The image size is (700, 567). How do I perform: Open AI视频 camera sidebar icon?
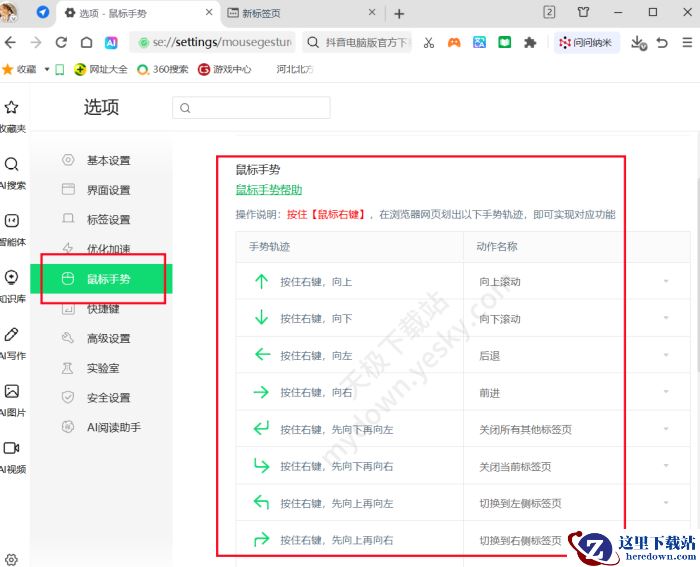point(12,456)
